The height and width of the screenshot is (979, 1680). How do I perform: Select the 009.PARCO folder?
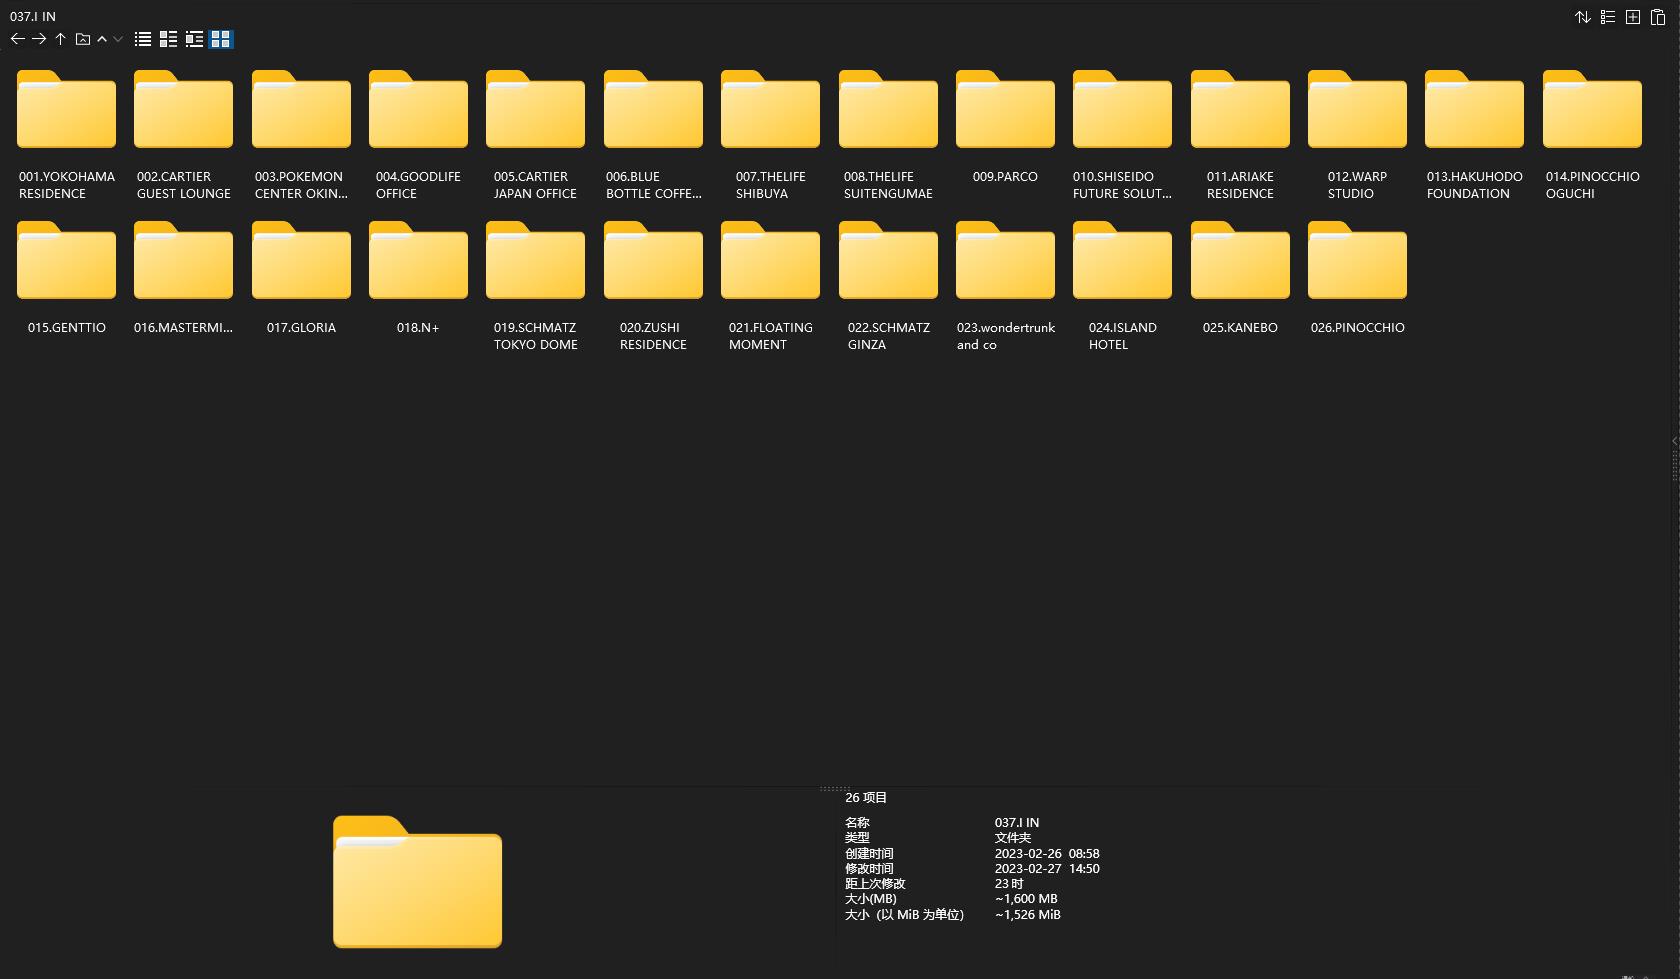click(x=1005, y=128)
